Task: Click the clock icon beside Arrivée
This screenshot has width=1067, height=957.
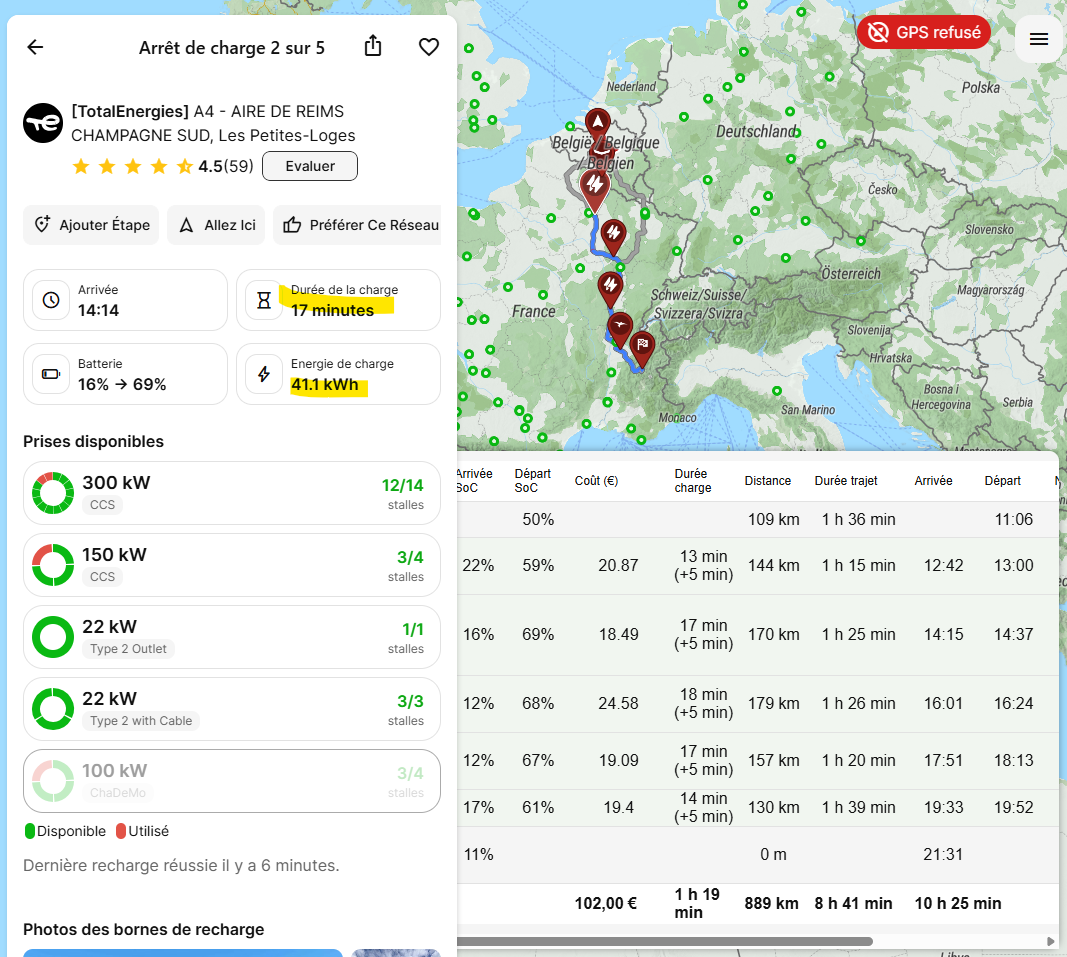Action: [51, 300]
